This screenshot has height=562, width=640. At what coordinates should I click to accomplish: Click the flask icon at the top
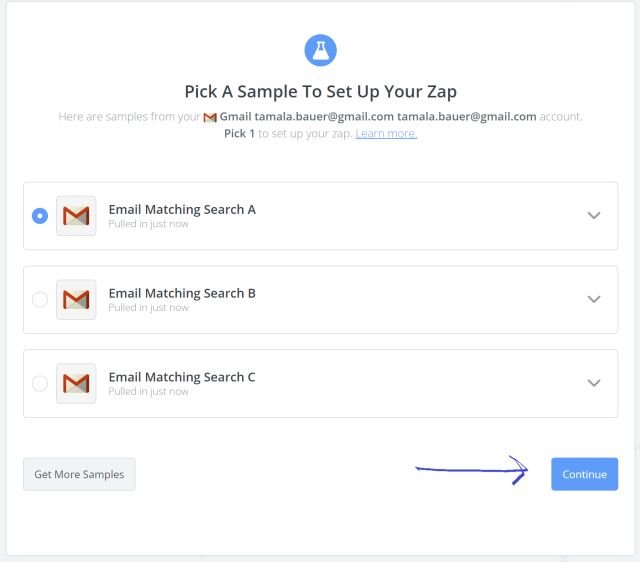point(320,50)
